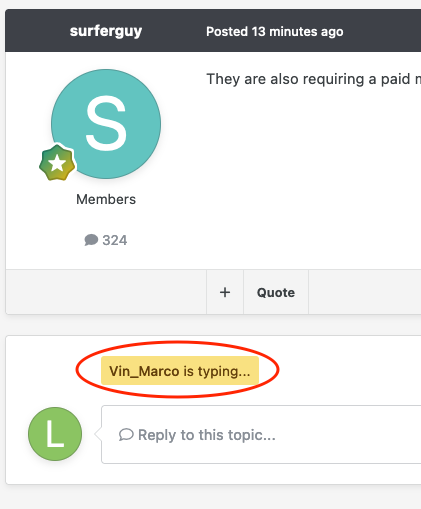This screenshot has height=509, width=421.
Task: Click the "Posted 13 minutes ago" timestamp
Action: point(275,32)
